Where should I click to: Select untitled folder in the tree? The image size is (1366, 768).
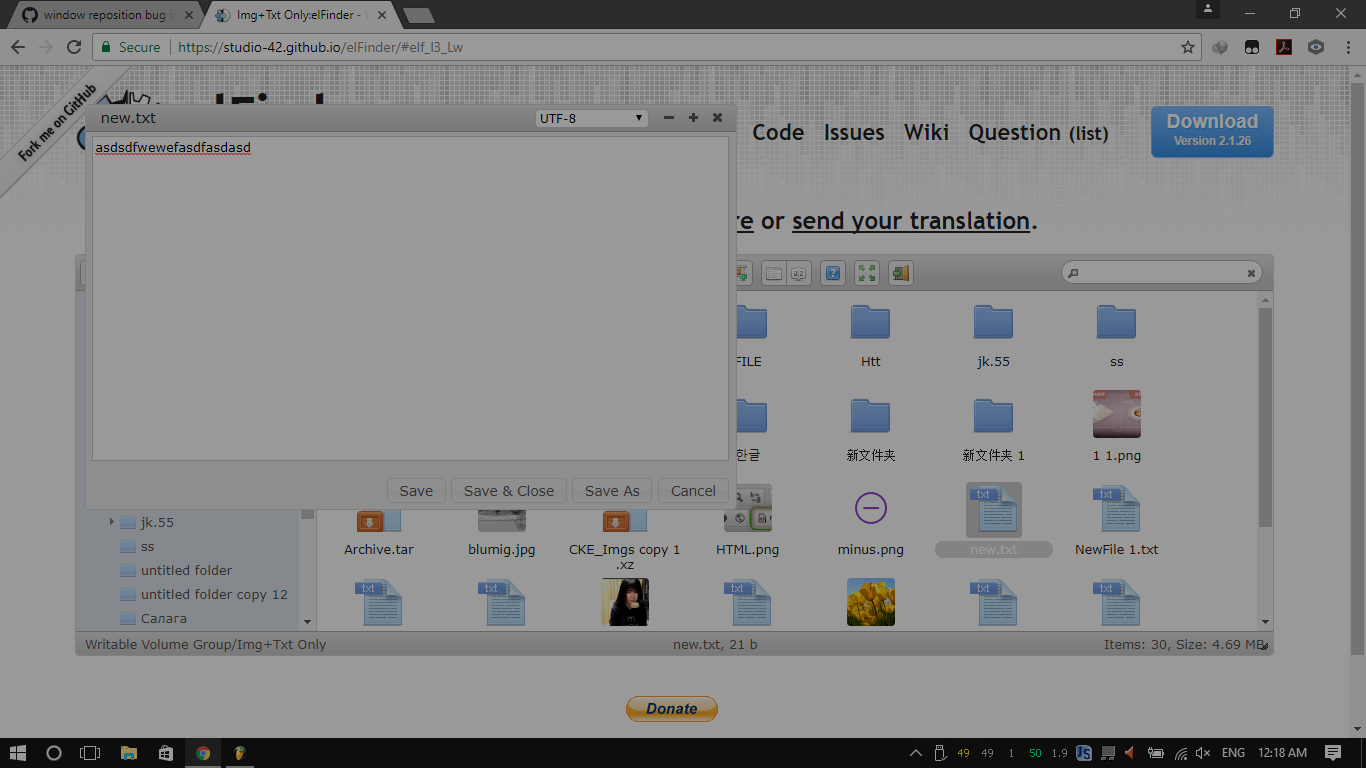coord(186,570)
